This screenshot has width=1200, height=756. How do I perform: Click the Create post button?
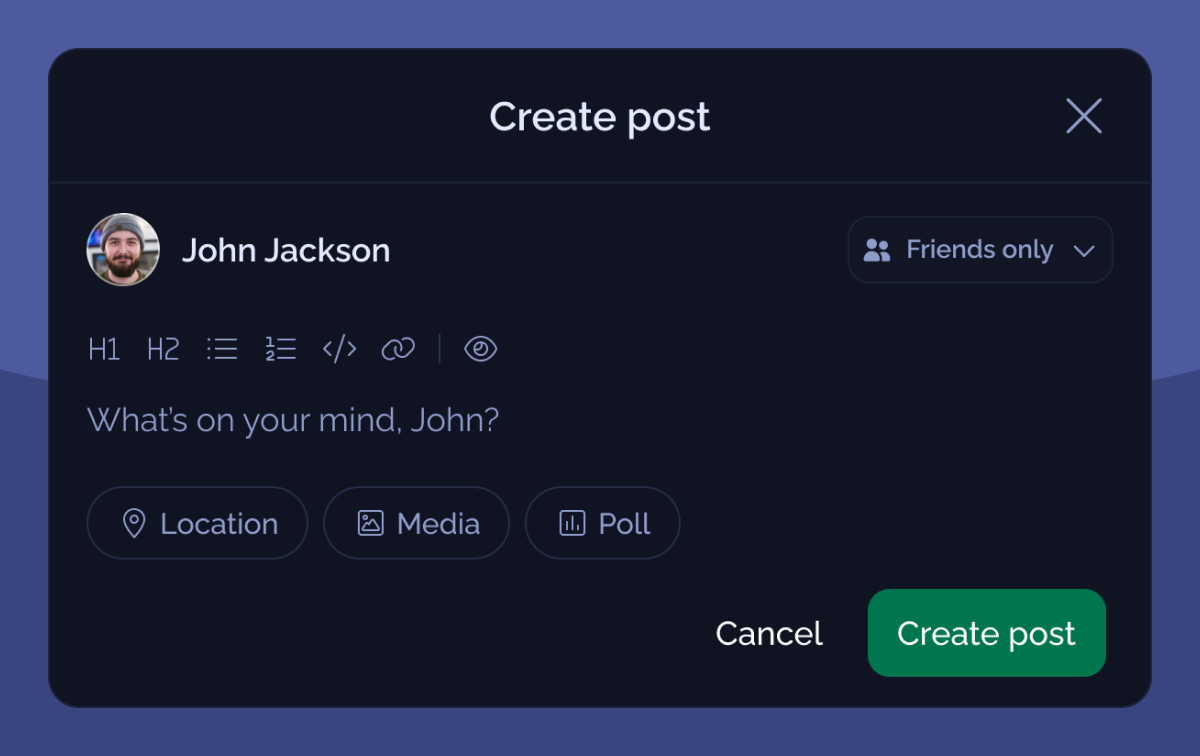point(986,633)
